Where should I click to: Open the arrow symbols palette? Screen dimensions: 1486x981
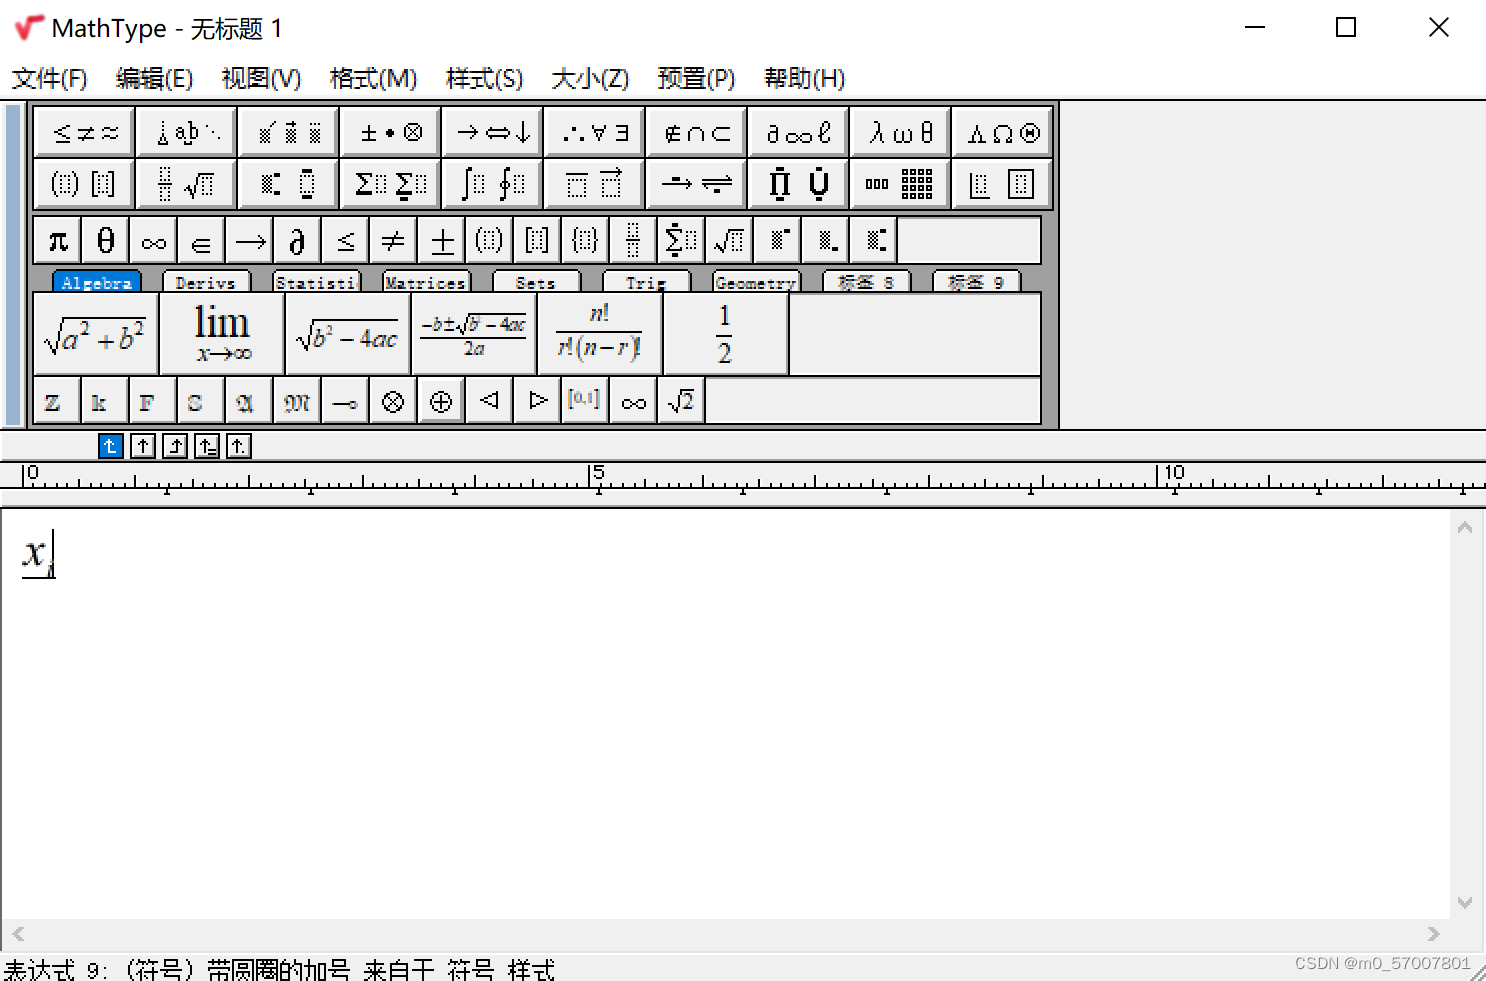coord(493,132)
